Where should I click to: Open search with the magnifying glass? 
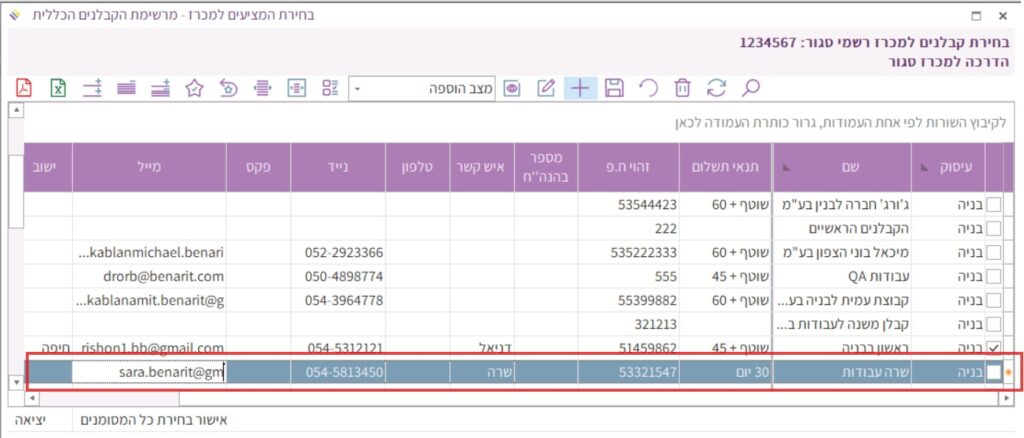click(x=751, y=88)
